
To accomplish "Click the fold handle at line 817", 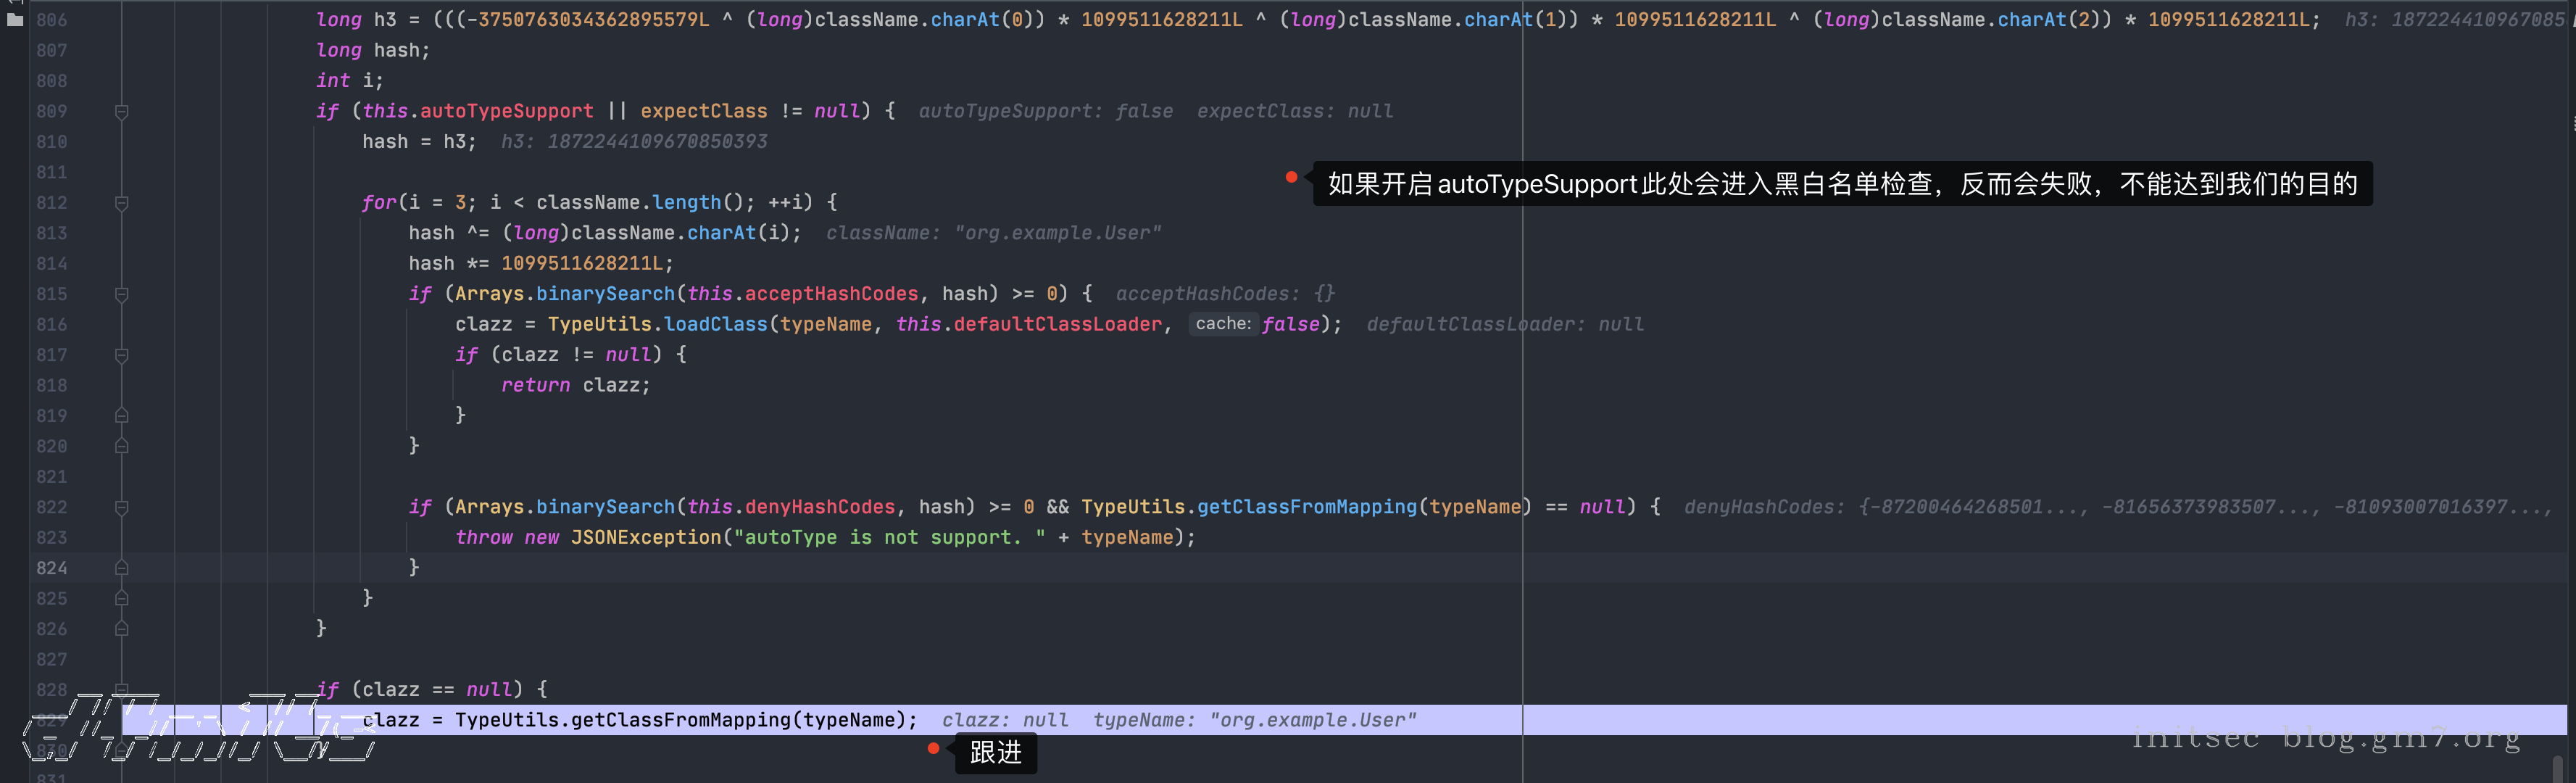I will click(121, 355).
